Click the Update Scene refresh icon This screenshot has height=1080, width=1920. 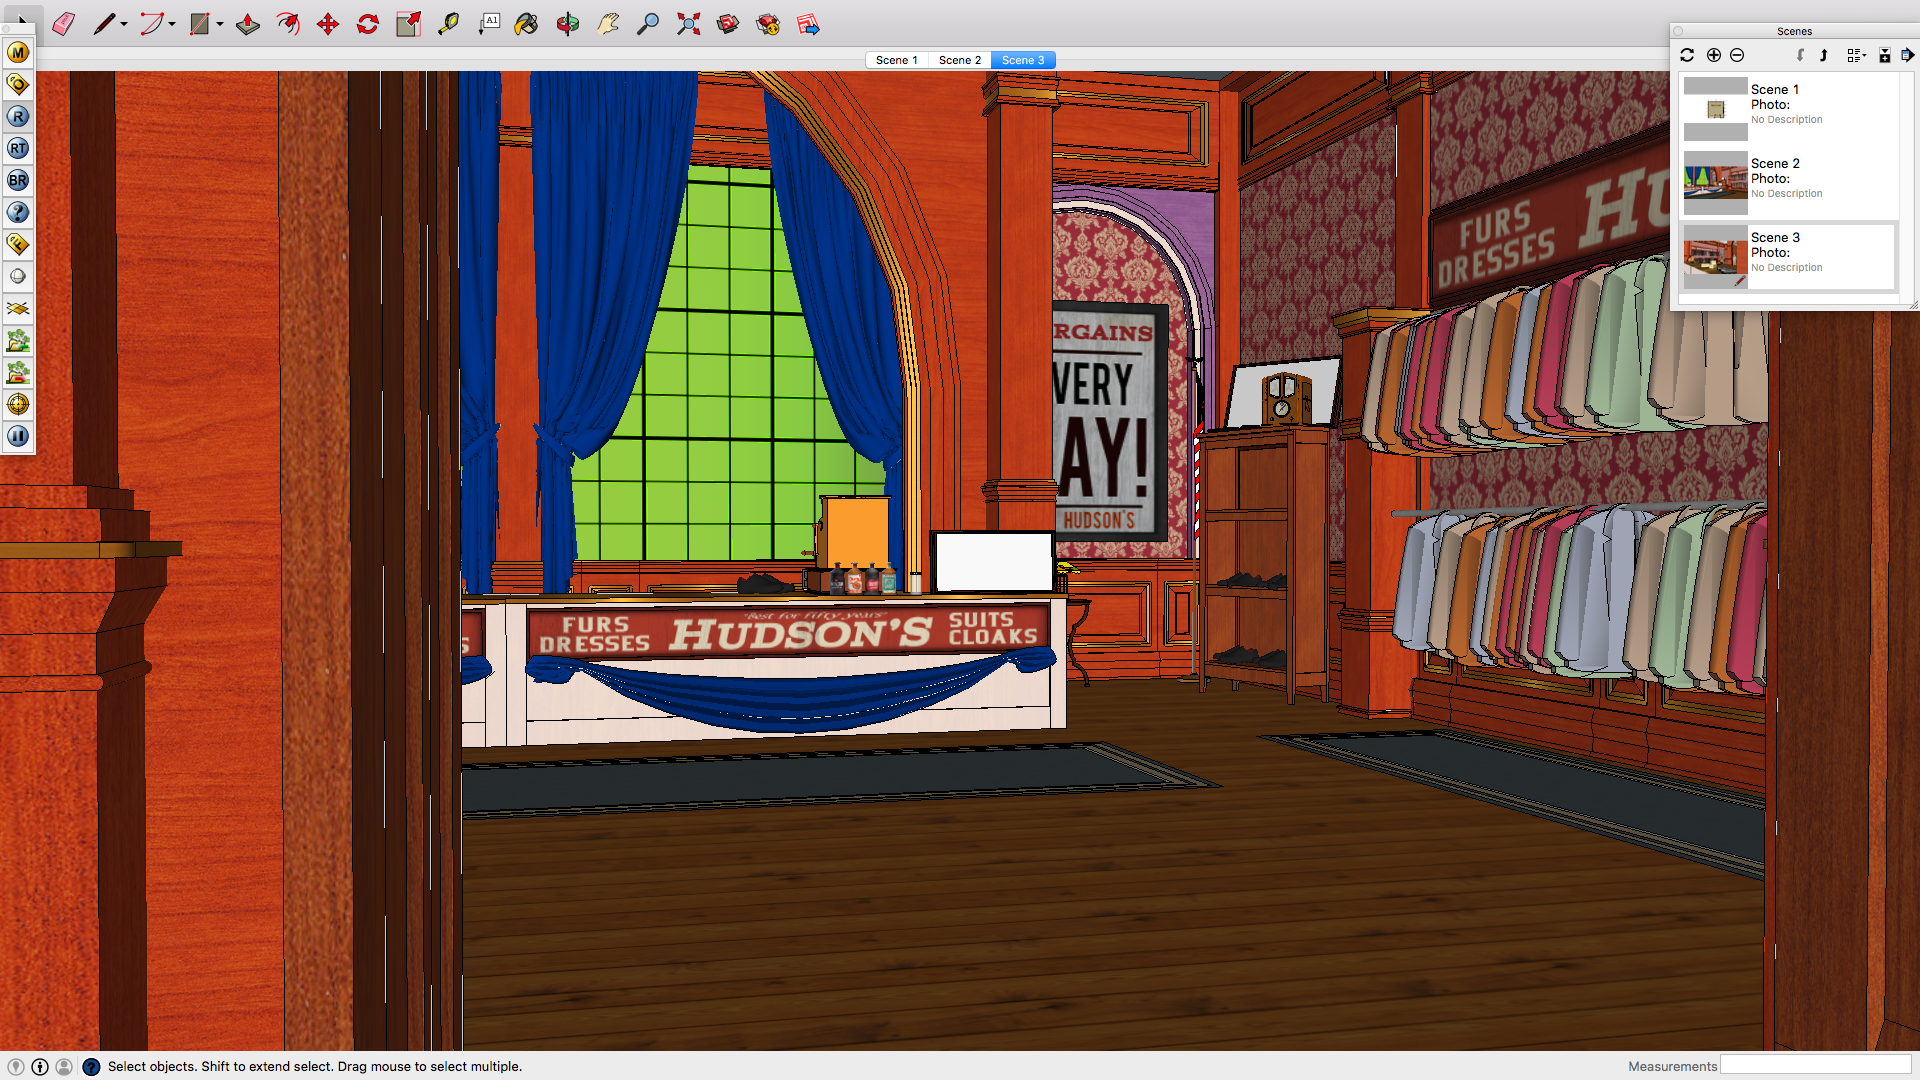1687,55
